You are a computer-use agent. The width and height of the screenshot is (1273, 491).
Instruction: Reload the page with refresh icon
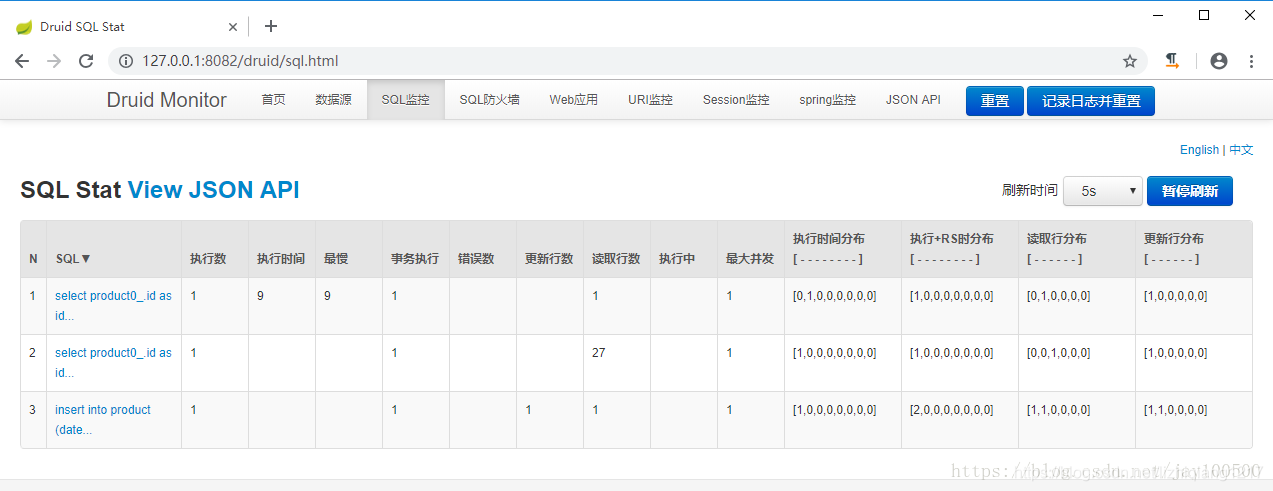click(x=87, y=61)
